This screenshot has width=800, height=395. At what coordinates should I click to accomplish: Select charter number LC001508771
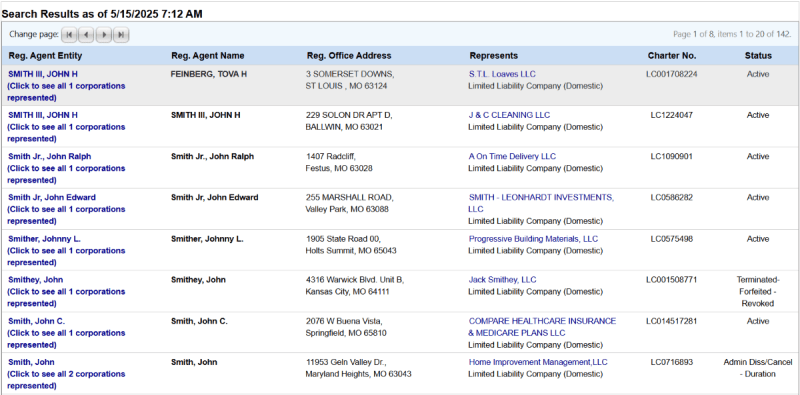point(671,280)
